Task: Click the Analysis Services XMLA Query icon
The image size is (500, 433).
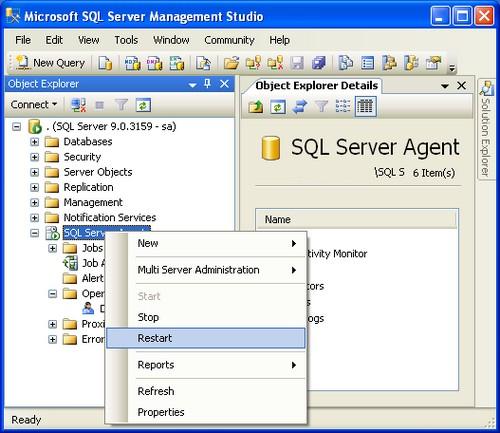Action: pos(177,63)
